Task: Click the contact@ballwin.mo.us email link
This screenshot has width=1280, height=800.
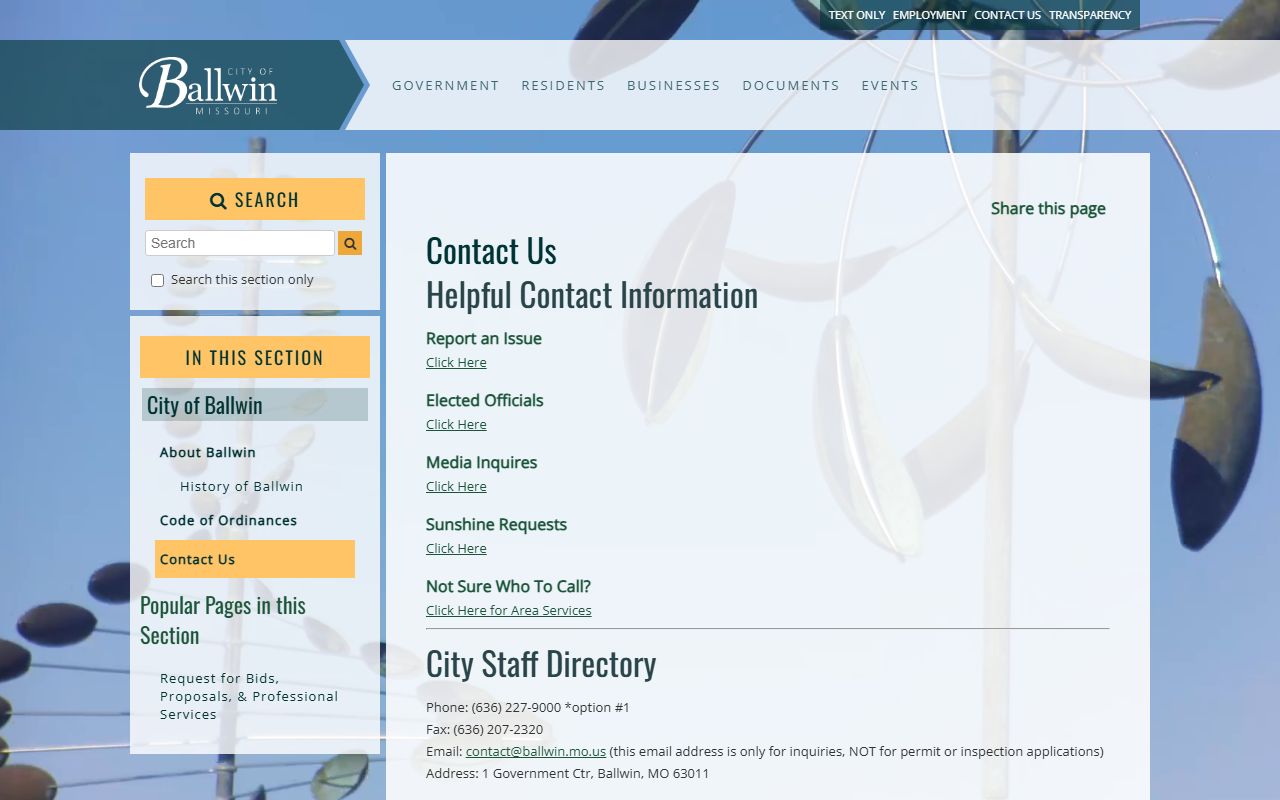Action: tap(536, 751)
